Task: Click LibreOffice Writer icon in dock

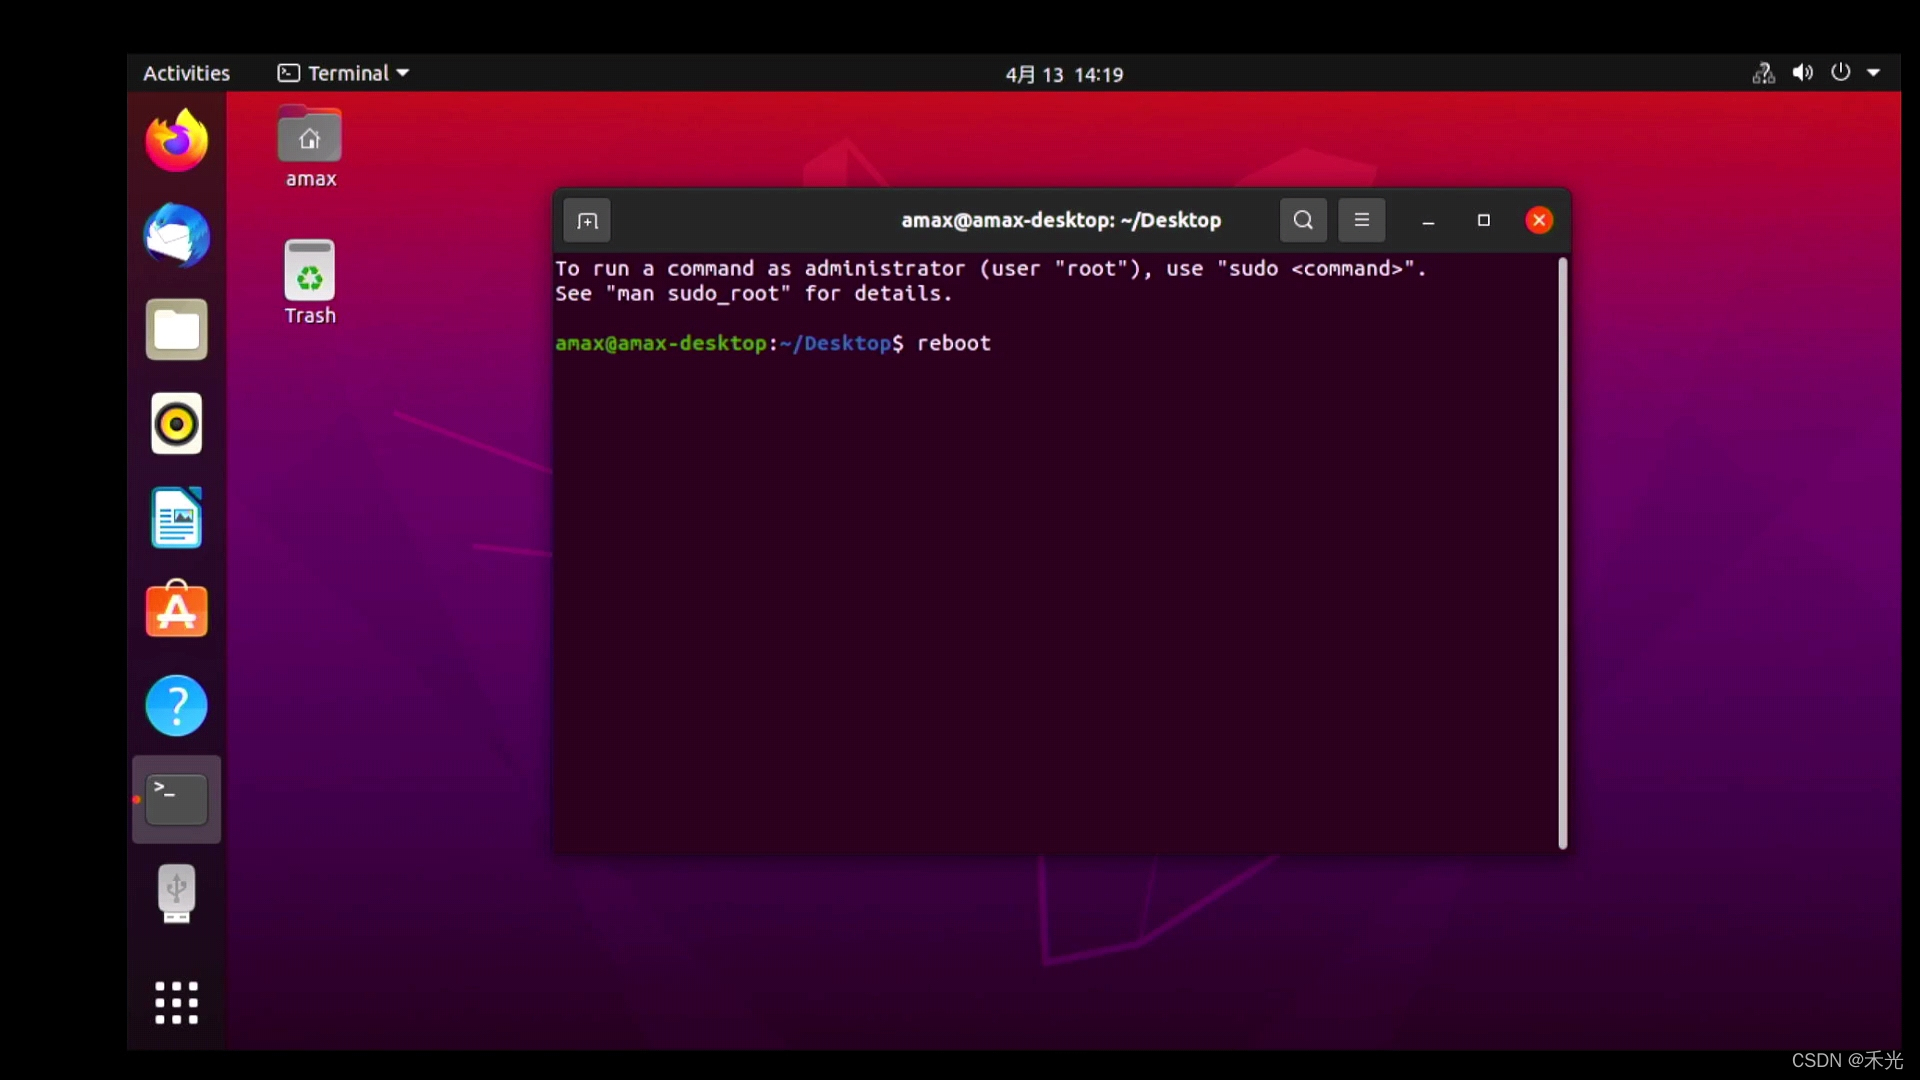Action: [175, 517]
